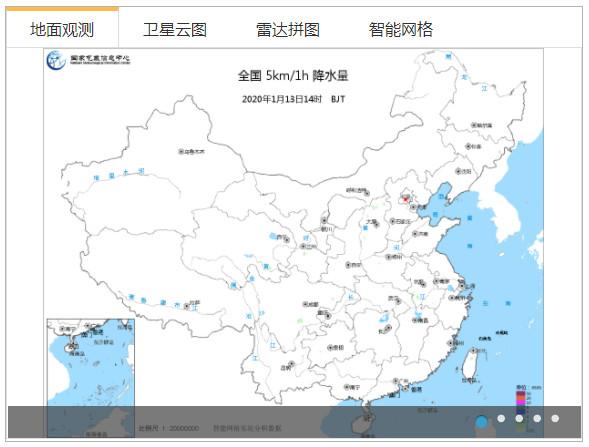
Task: Go to the second carousel slide dot
Action: (x=501, y=418)
